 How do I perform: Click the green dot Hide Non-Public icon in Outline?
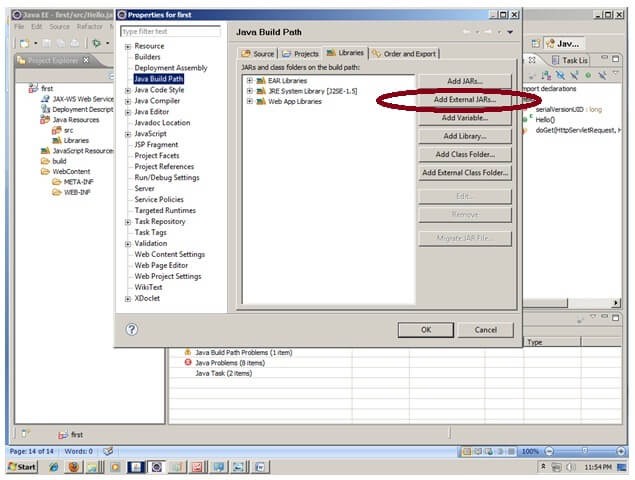coord(588,75)
